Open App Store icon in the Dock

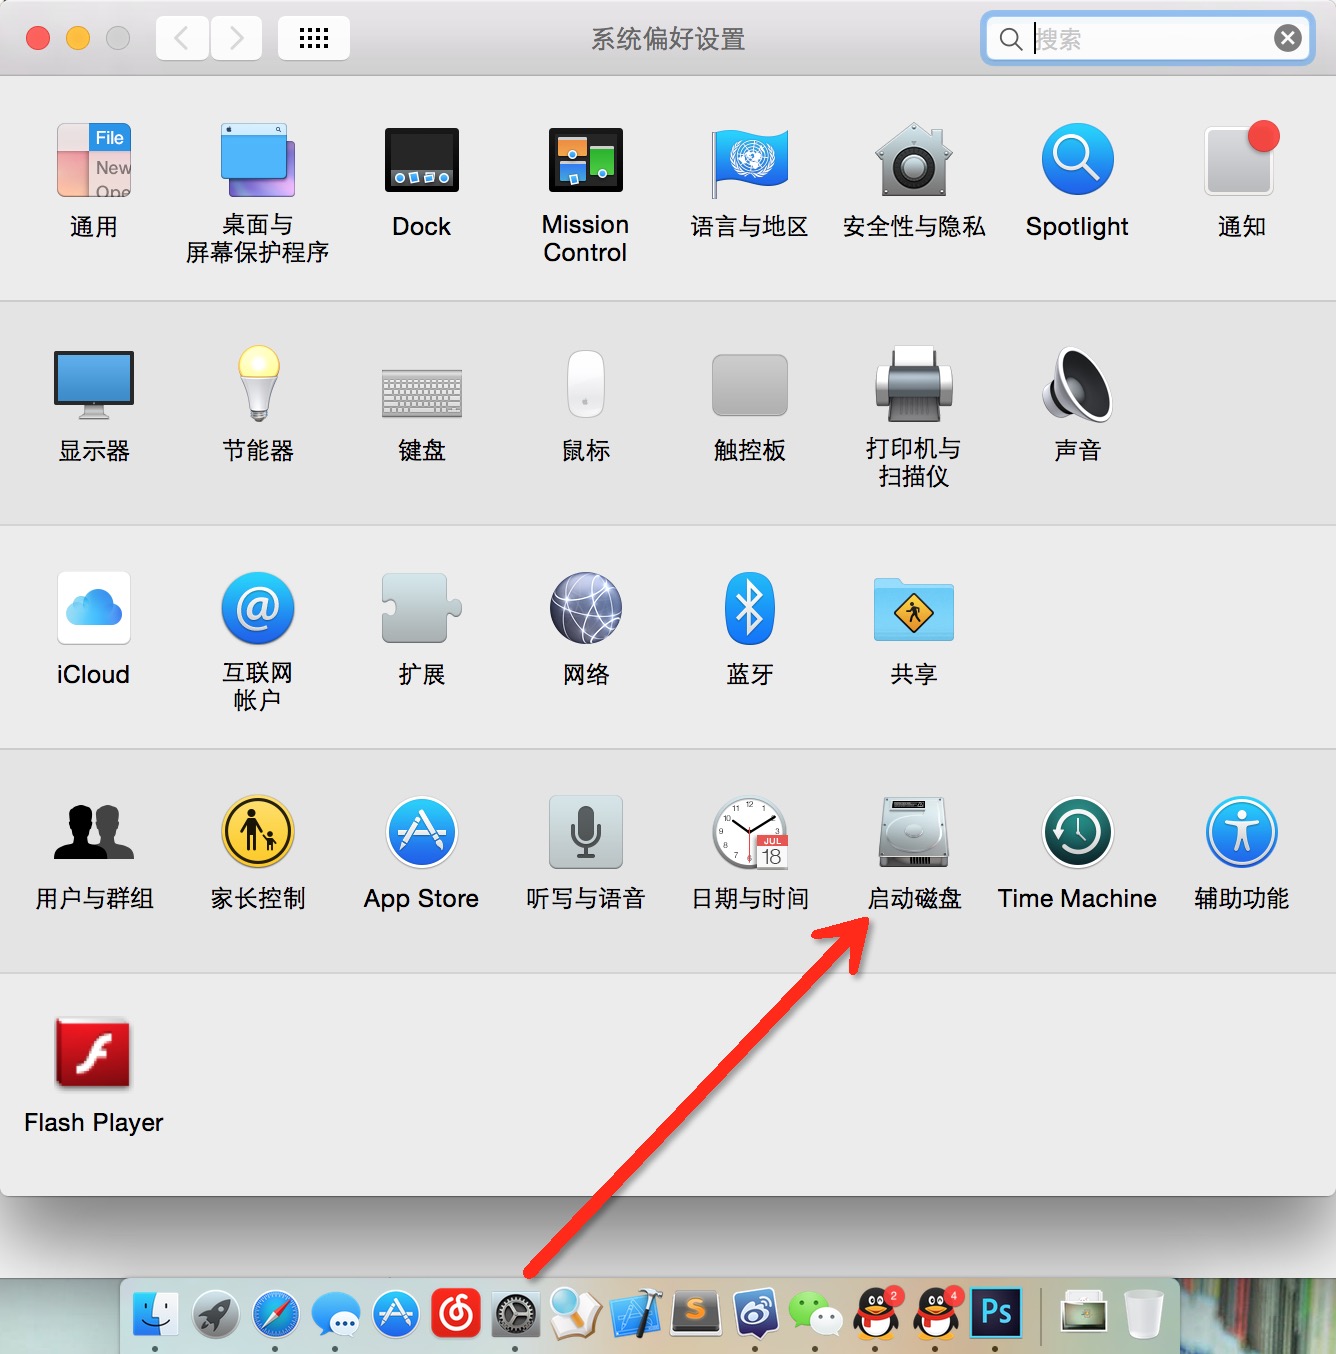[x=396, y=1314]
